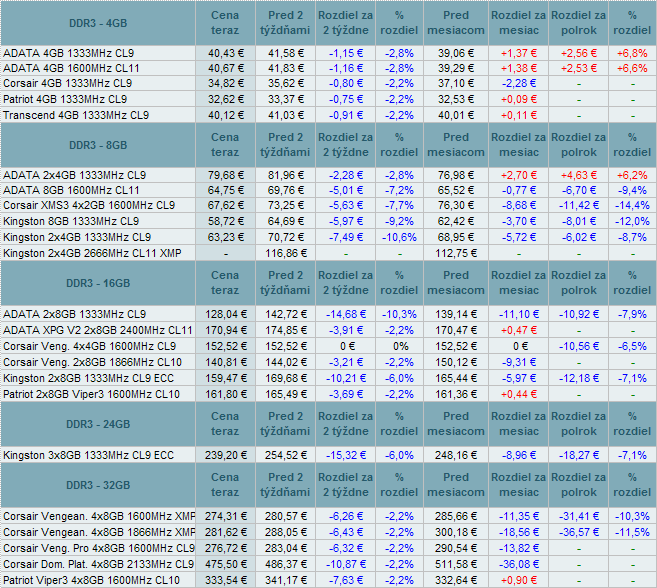The image size is (657, 588).
Task: Select the DDR3 - 32GB section header
Action: [98, 485]
